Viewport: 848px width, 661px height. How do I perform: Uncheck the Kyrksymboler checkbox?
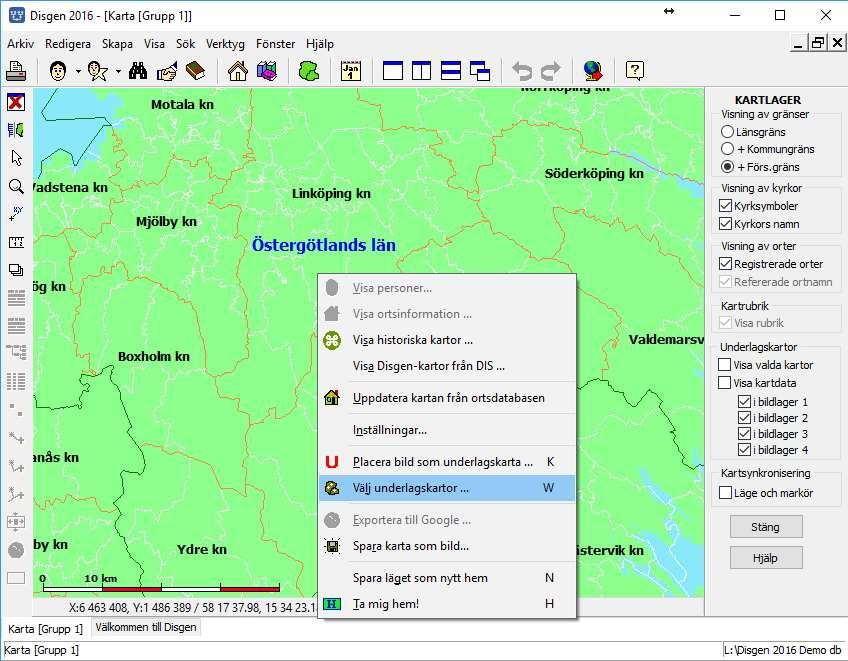[x=725, y=206]
